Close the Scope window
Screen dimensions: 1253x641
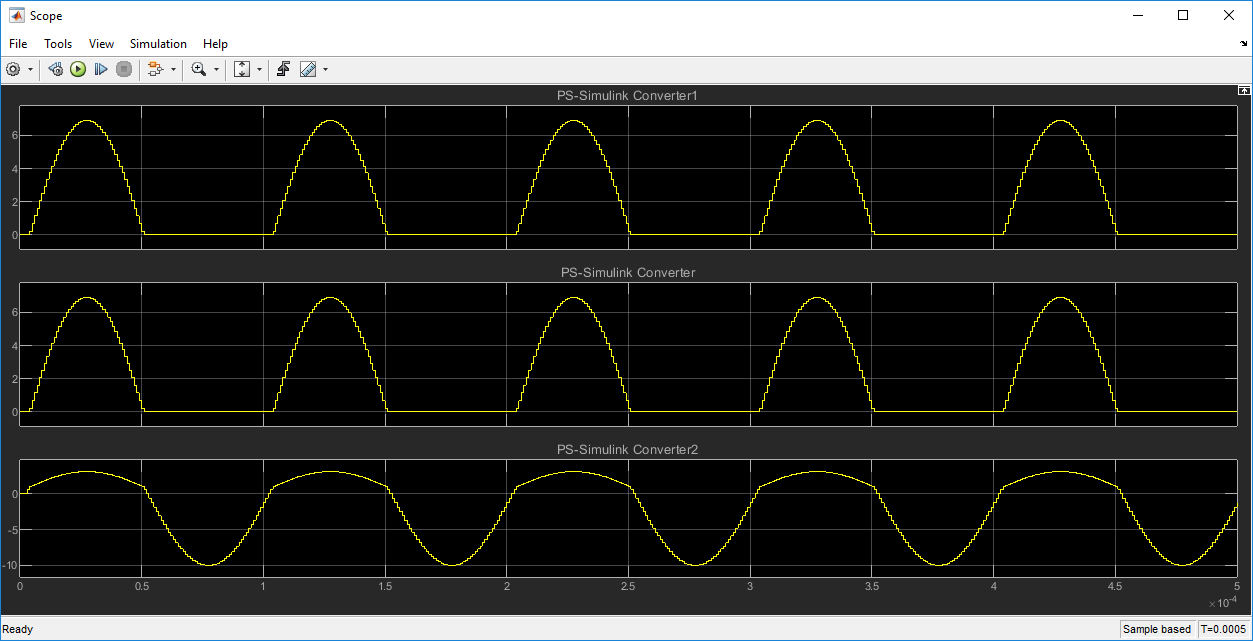(x=1229, y=15)
